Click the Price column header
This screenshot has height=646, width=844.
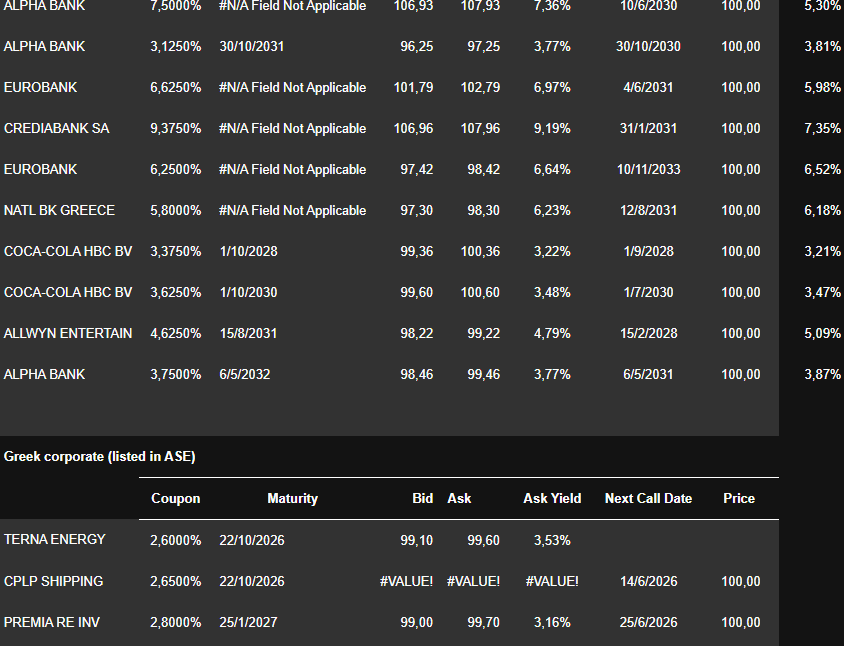(739, 498)
